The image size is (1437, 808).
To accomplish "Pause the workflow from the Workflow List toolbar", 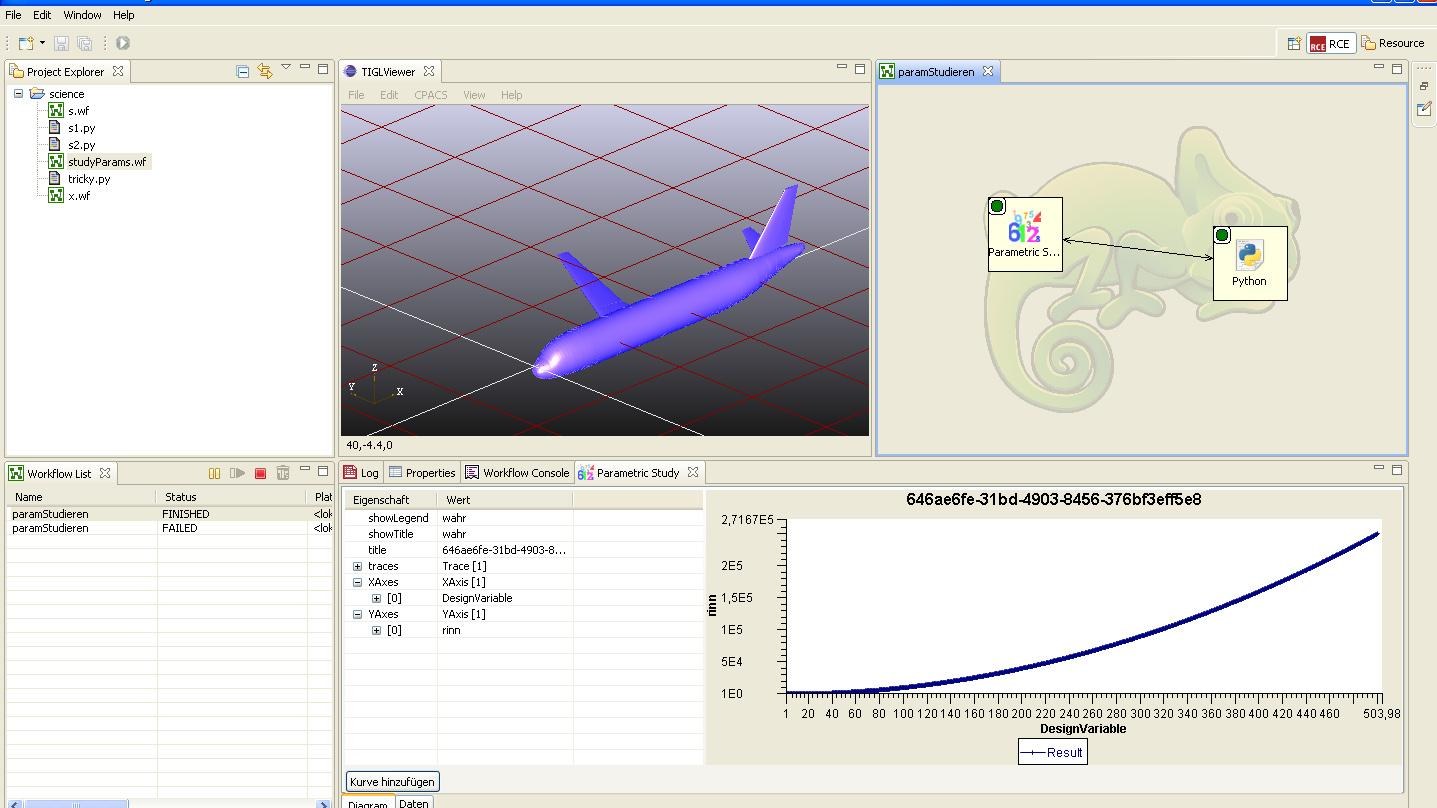I will click(212, 473).
